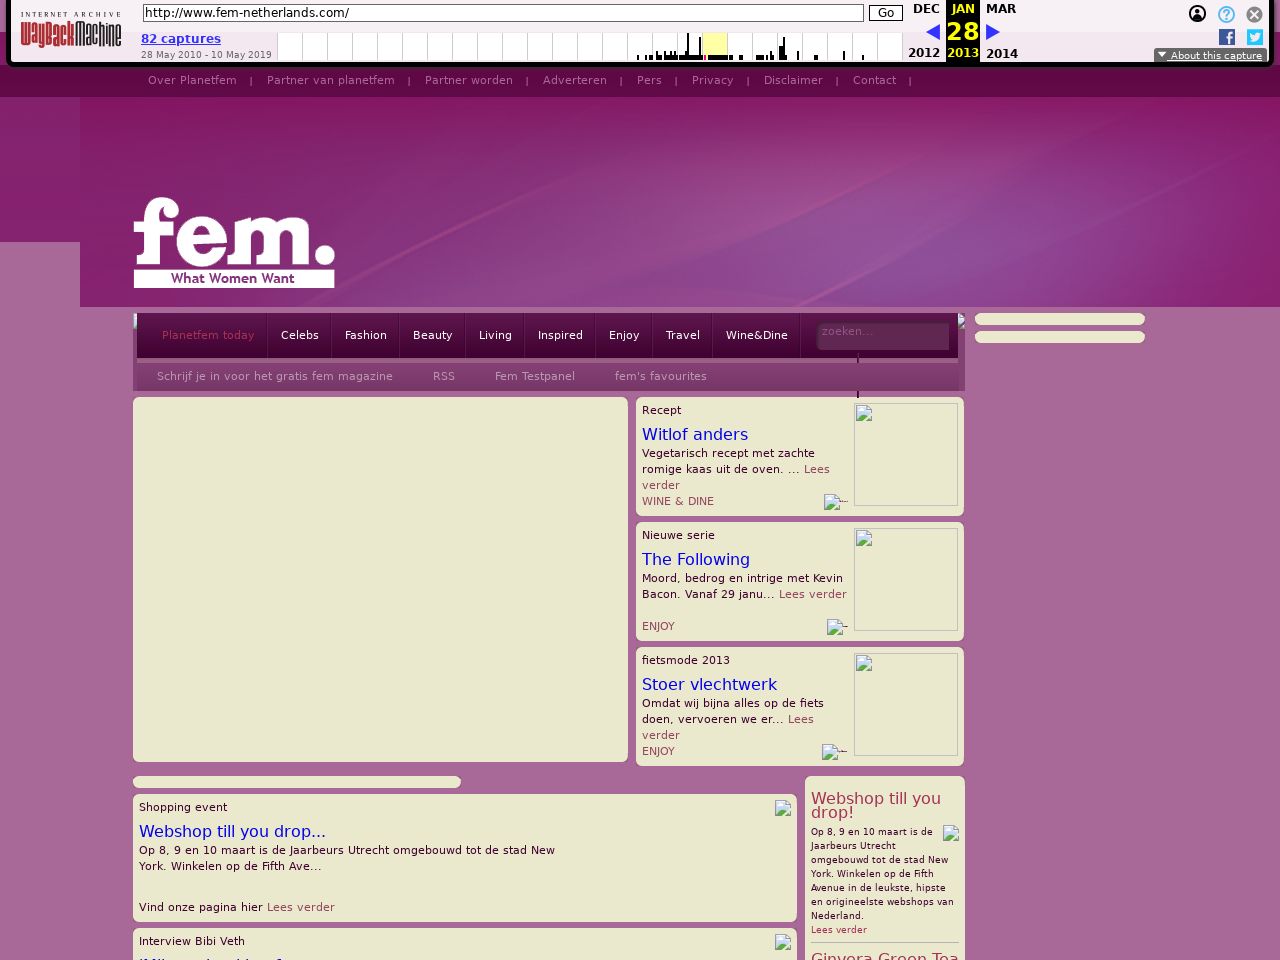Share the capture on Twitter
This screenshot has height=960, width=1280.
click(x=1255, y=37)
